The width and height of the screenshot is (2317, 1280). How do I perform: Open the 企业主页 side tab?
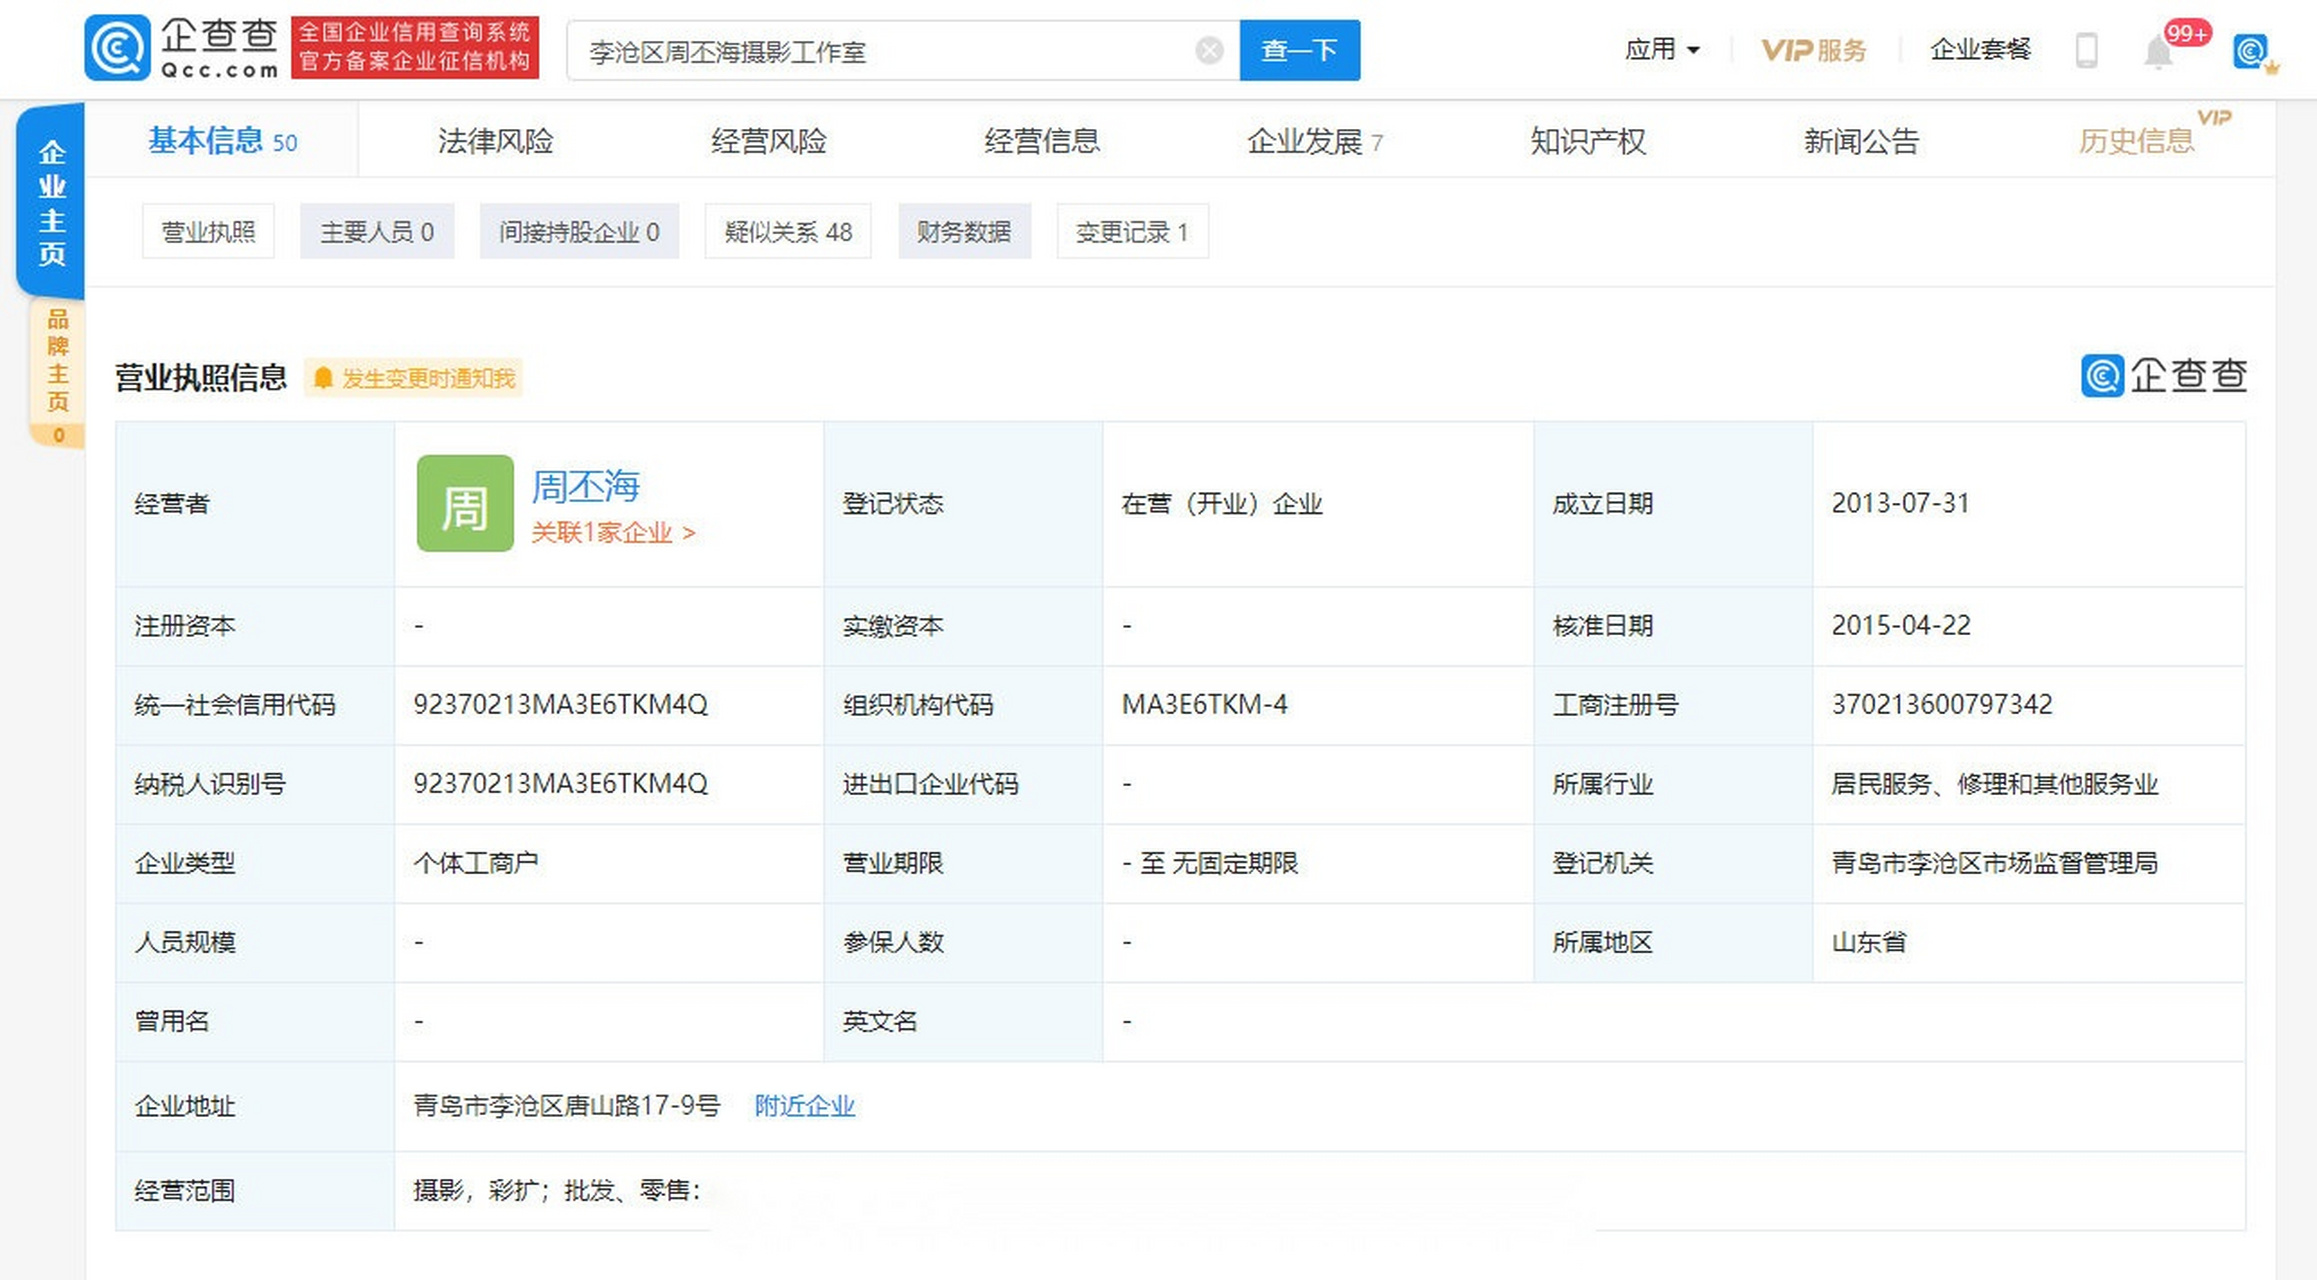[x=51, y=202]
